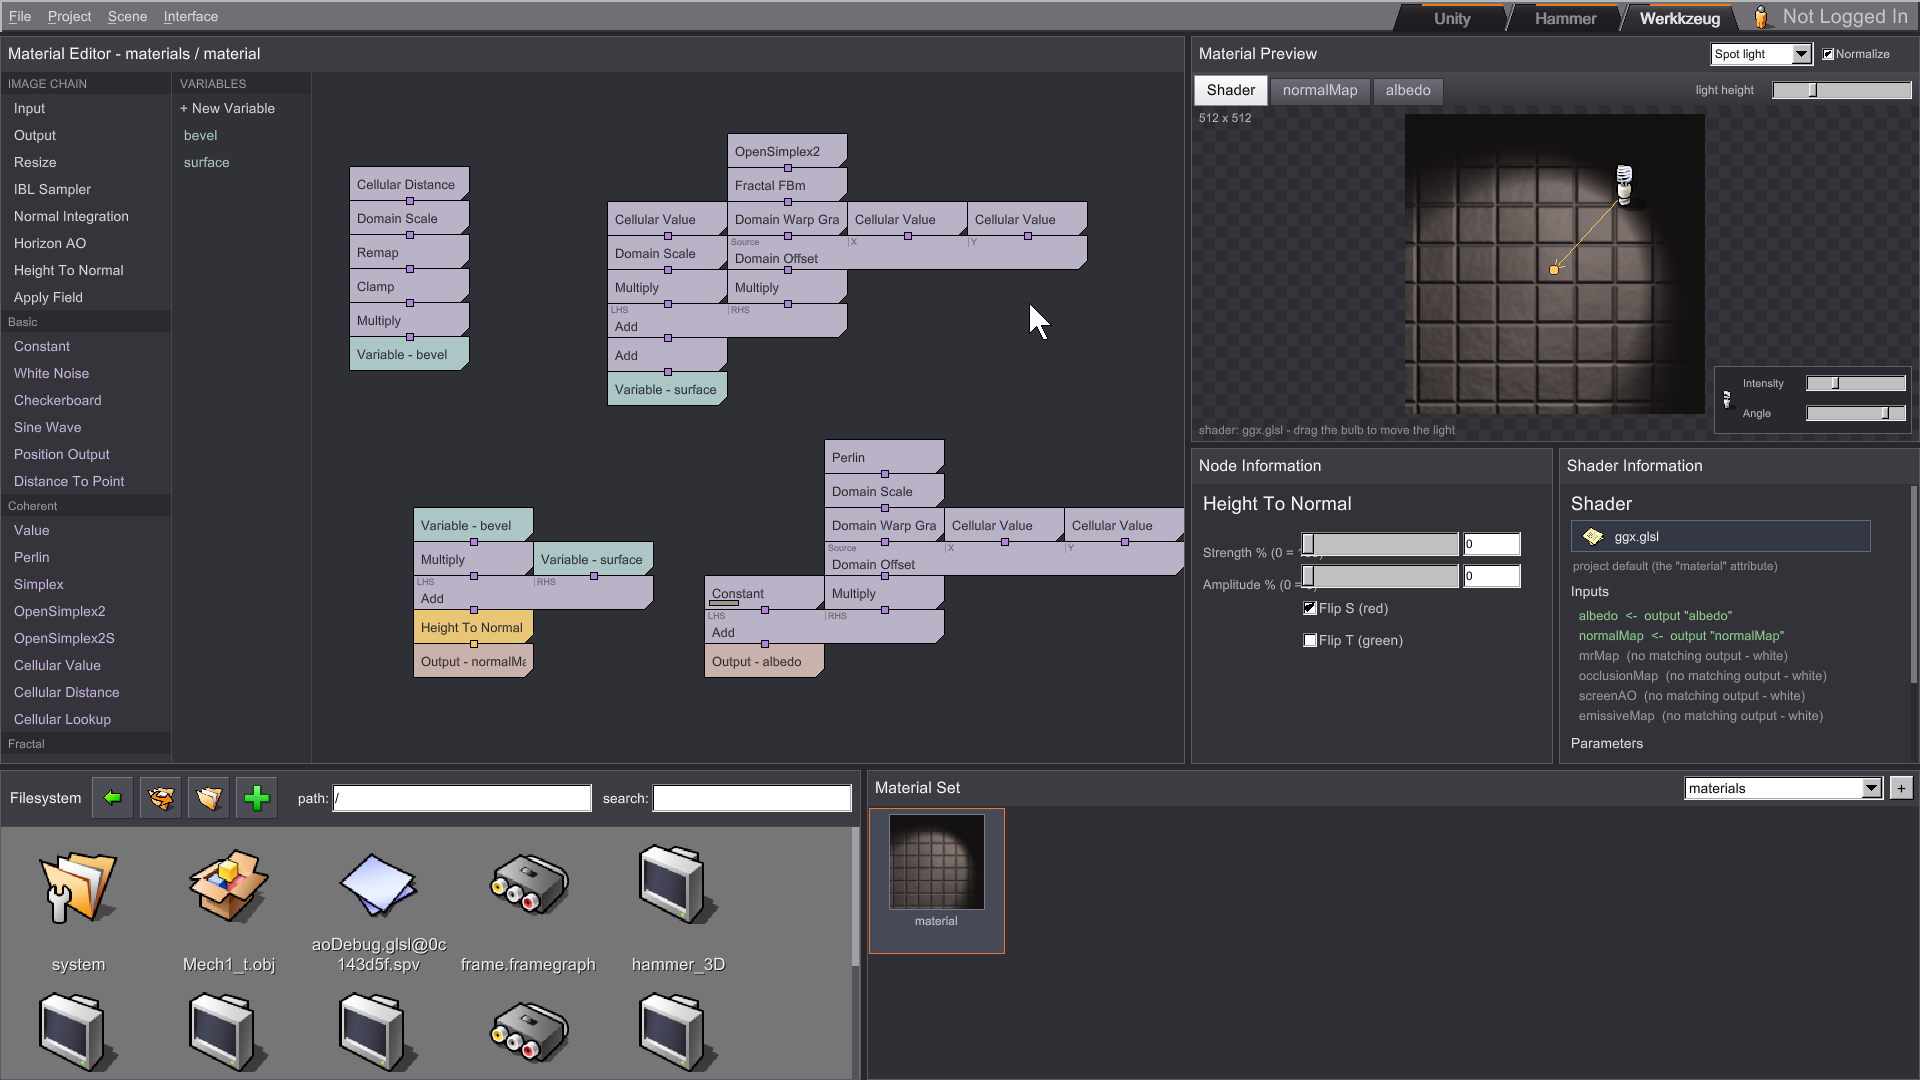Open the system folder icon
The height and width of the screenshot is (1080, 1920).
point(78,888)
